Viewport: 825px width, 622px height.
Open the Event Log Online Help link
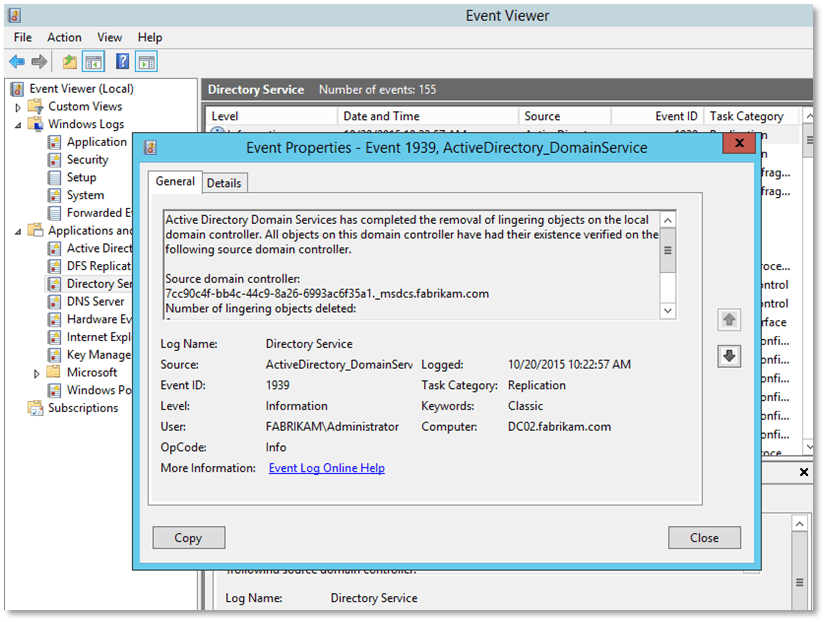coord(326,468)
